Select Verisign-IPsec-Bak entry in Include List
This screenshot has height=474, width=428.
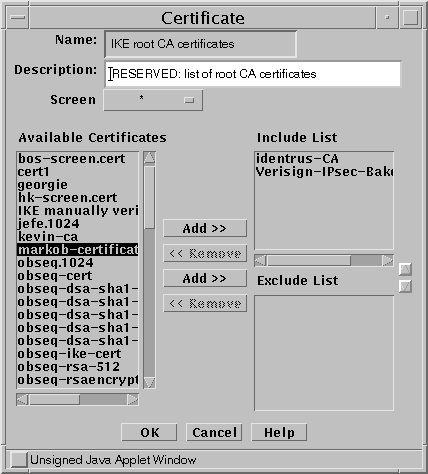coord(324,172)
